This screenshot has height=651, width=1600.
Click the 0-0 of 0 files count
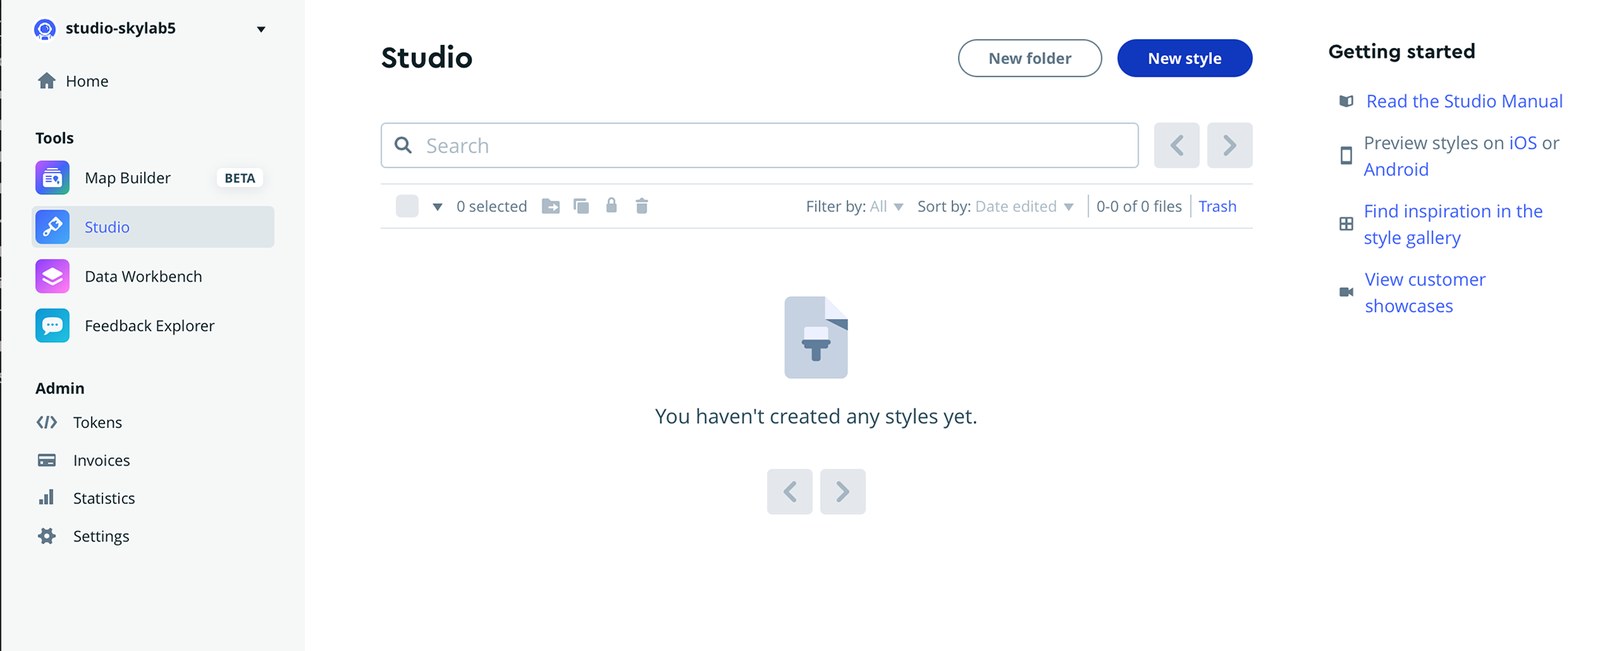[x=1139, y=206]
